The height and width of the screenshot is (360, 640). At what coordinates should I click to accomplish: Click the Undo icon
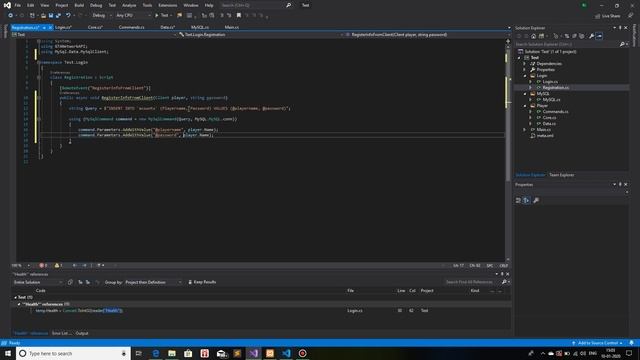tap(68, 16)
